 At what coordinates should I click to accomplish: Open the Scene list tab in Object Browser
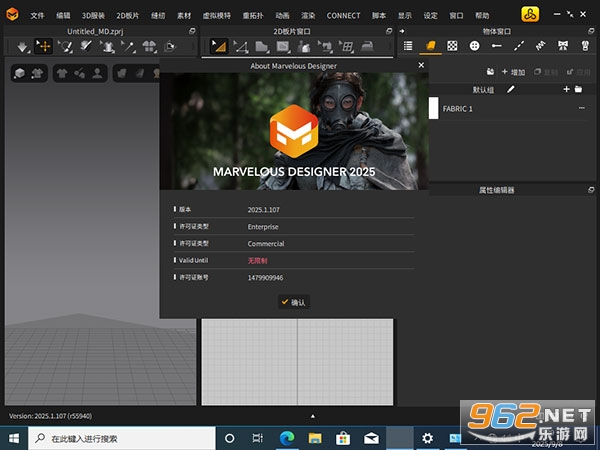tap(408, 46)
